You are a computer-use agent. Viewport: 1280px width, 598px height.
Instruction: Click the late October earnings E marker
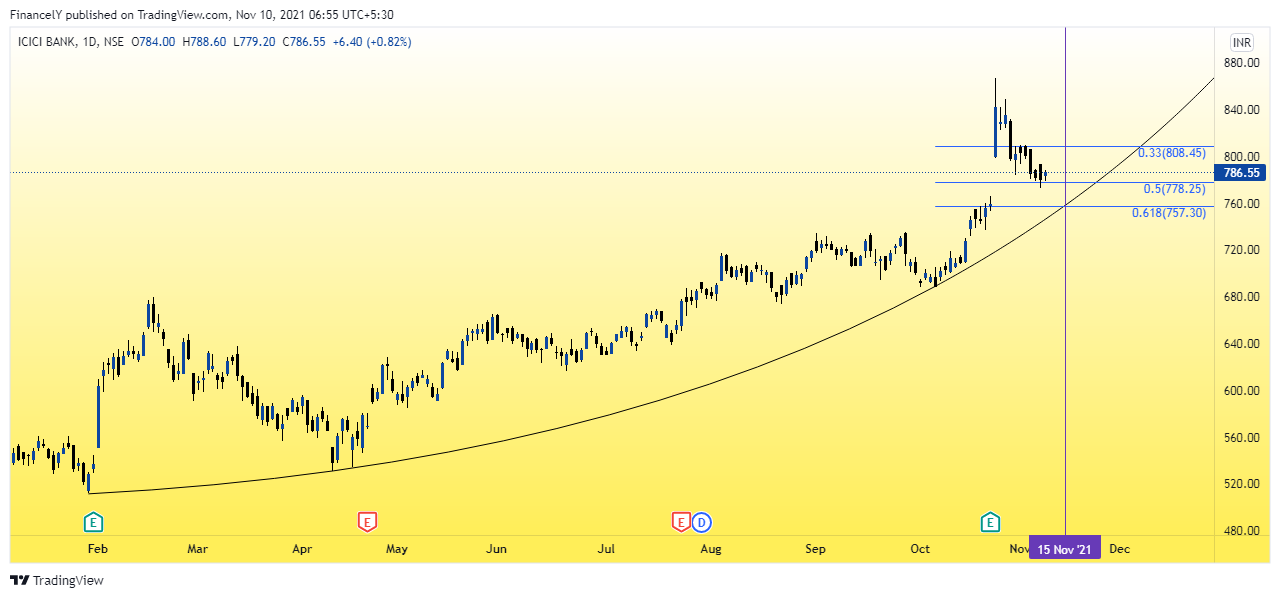click(989, 521)
